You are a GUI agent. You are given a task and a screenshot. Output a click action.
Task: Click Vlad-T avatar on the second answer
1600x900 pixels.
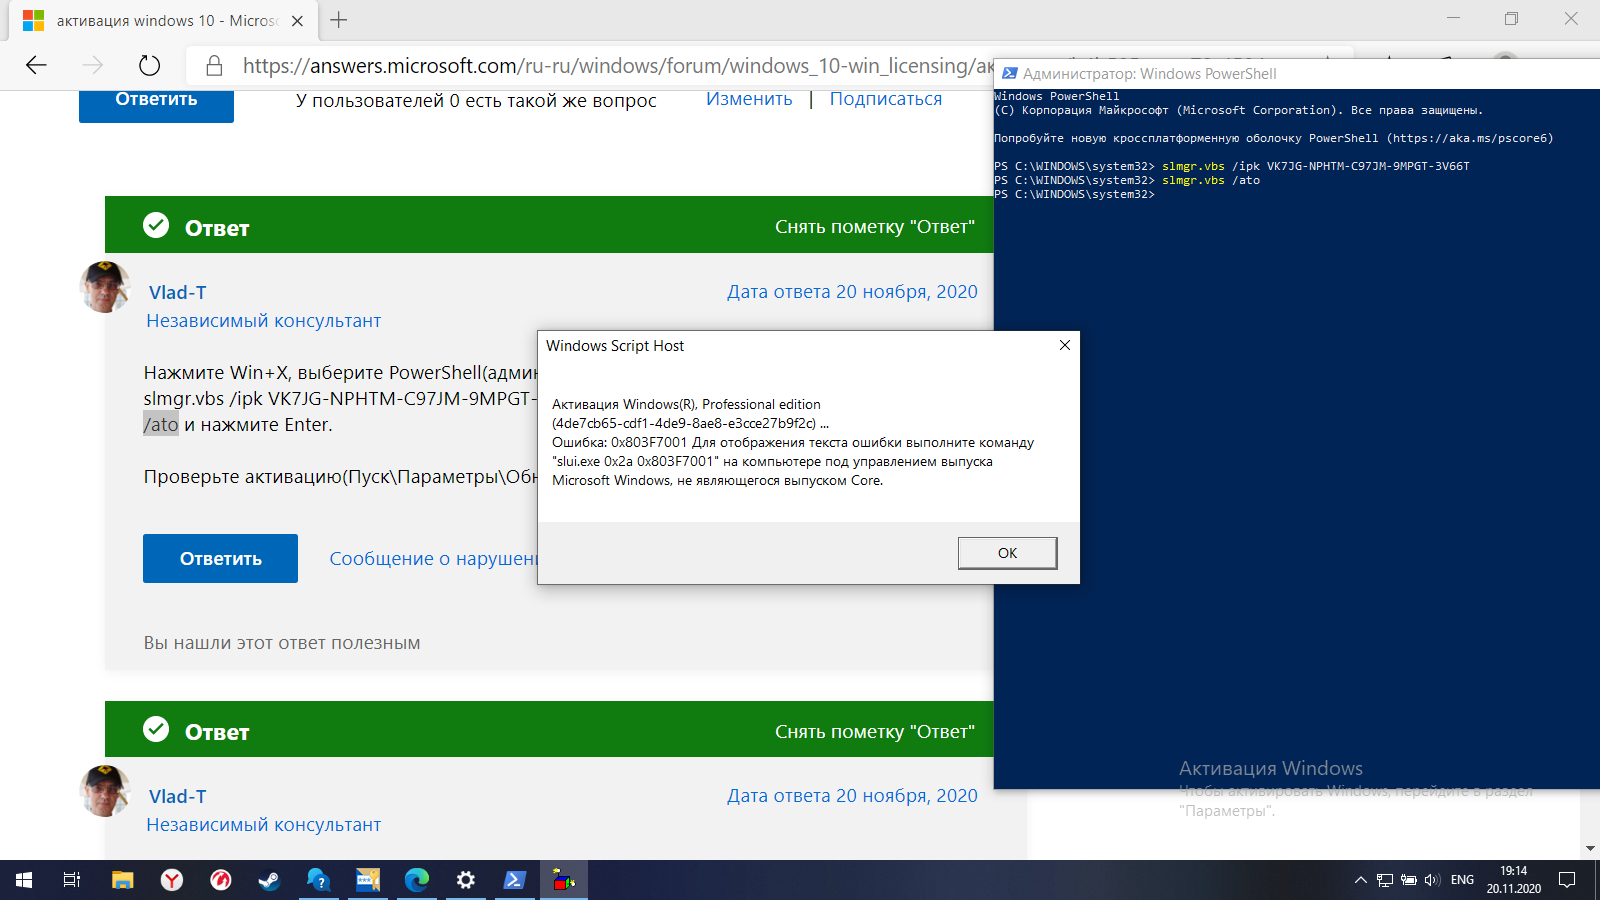click(105, 791)
